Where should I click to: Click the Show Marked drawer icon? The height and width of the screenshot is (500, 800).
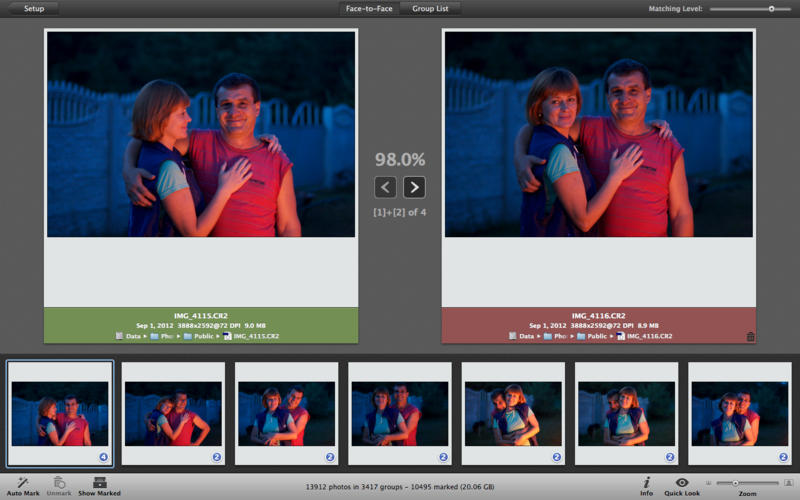(99, 482)
